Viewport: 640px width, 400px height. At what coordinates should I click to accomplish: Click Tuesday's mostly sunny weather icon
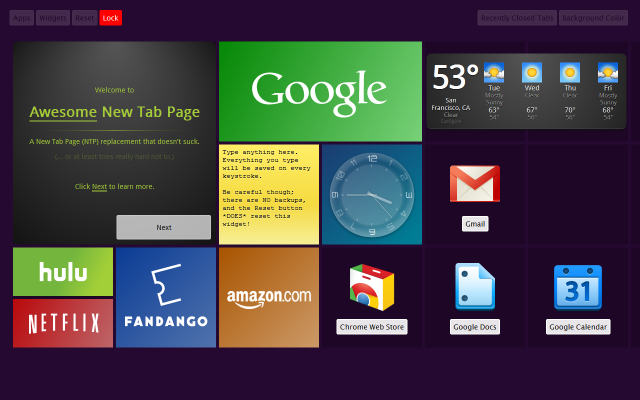[x=494, y=73]
